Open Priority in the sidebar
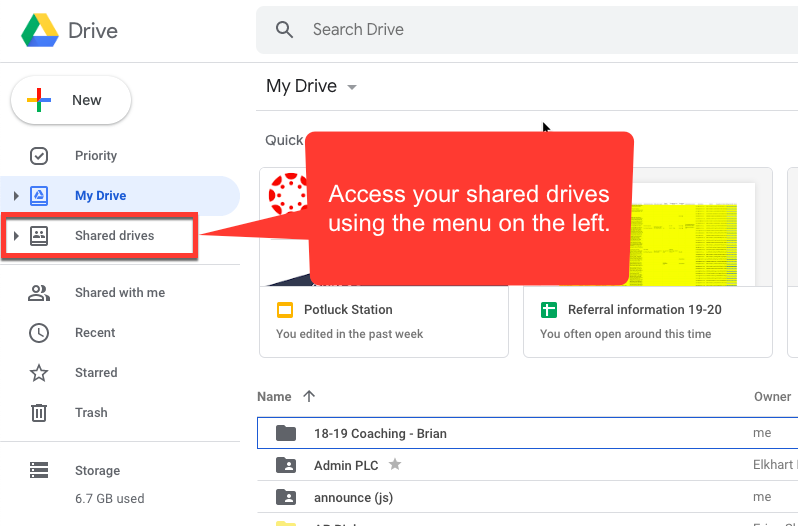Viewport: 798px width, 526px height. 96,156
